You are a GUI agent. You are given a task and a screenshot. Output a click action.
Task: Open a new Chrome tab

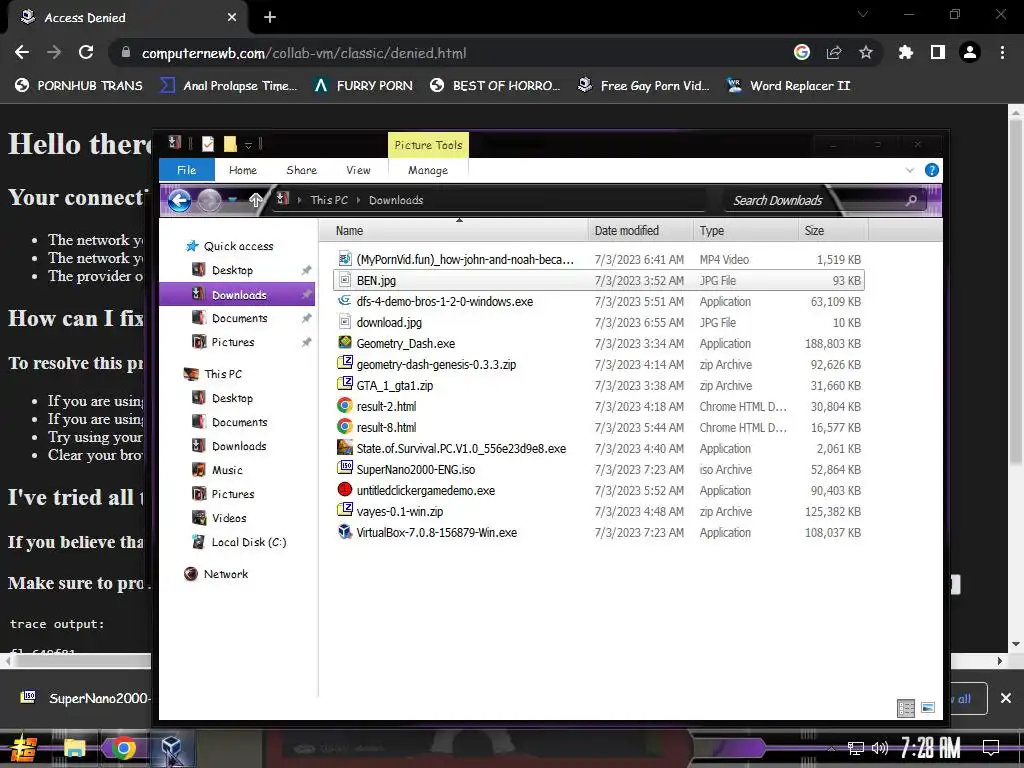point(270,18)
